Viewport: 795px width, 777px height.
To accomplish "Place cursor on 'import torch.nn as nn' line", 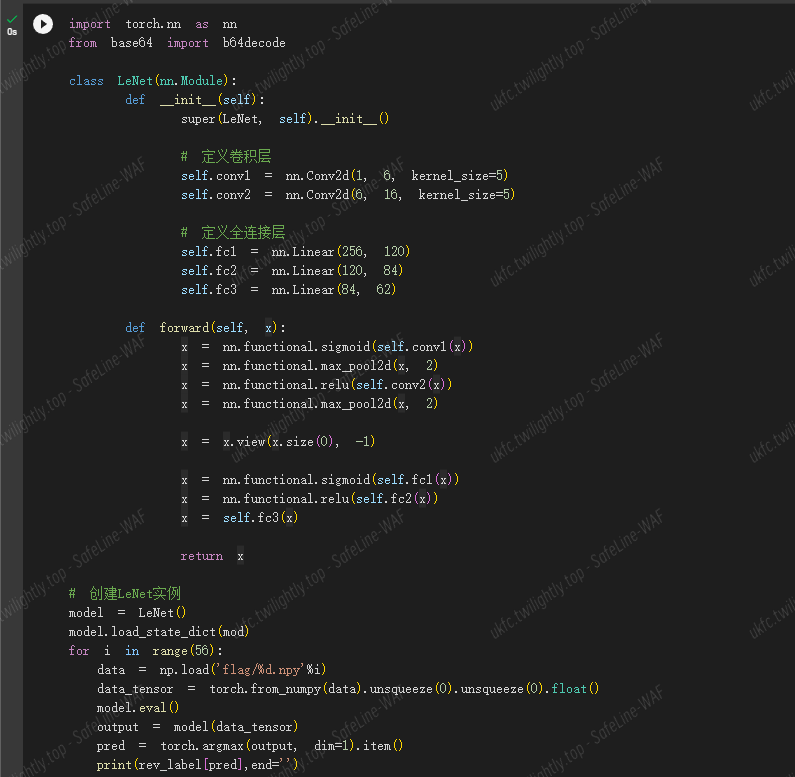I will pos(152,24).
